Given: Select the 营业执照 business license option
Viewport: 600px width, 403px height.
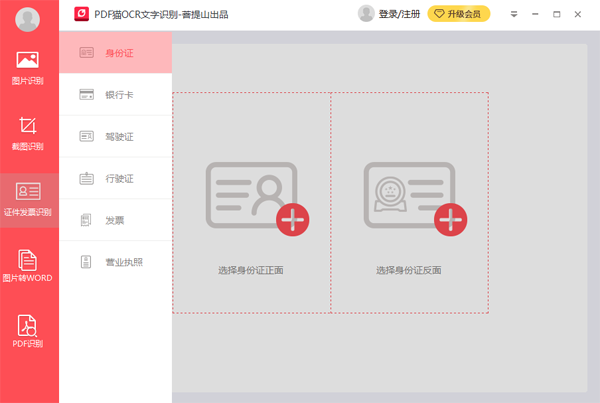Looking at the screenshot, I should coord(116,262).
